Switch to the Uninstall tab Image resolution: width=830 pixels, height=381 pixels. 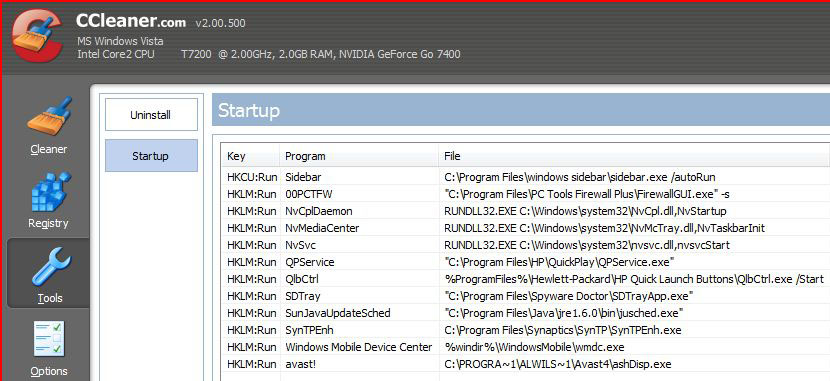click(151, 115)
